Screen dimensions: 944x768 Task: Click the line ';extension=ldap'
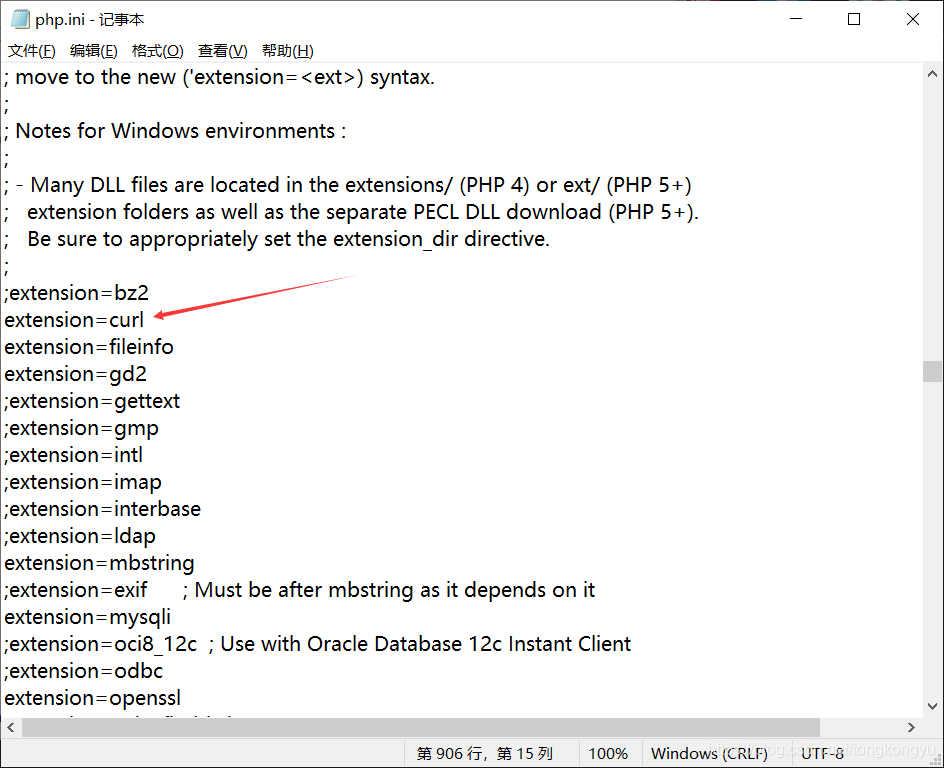[80, 536]
